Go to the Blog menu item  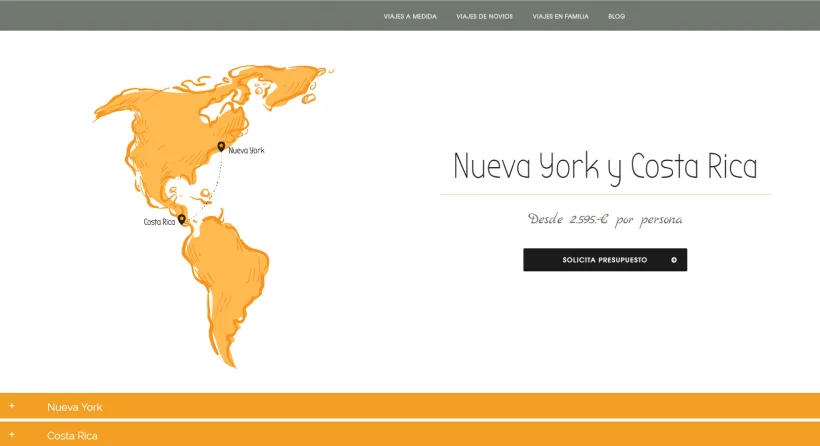(616, 17)
